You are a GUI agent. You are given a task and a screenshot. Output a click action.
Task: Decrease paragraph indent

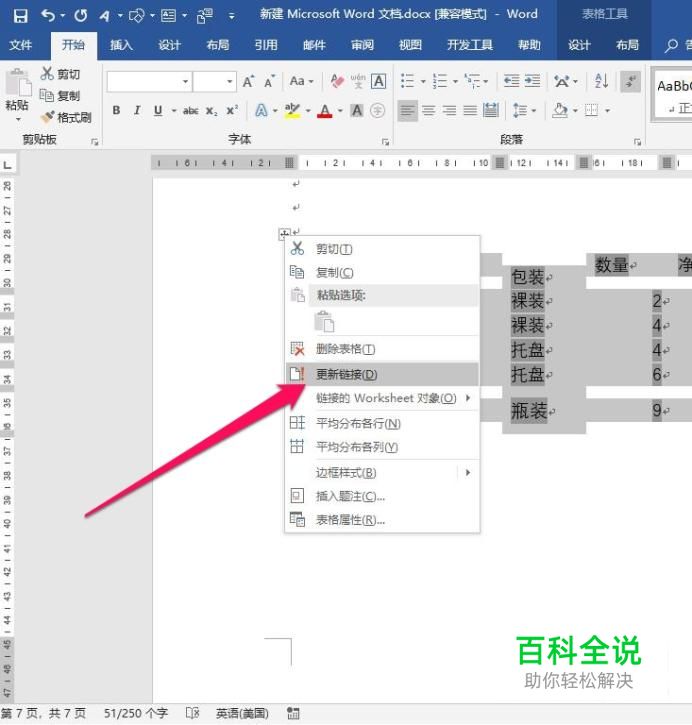point(512,82)
